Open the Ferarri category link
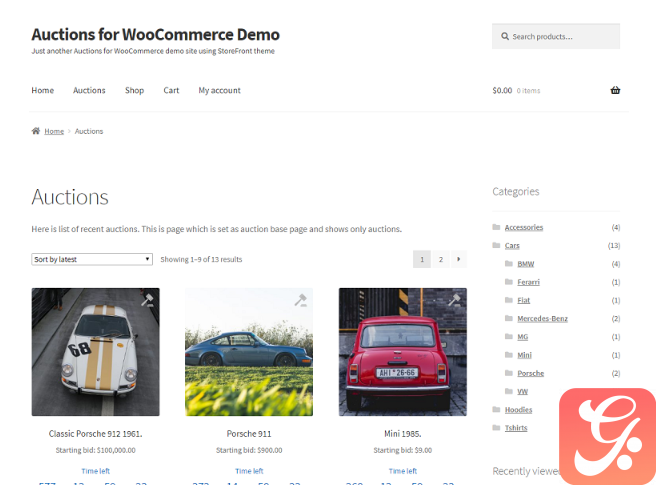The width and height of the screenshot is (656, 485). point(528,282)
